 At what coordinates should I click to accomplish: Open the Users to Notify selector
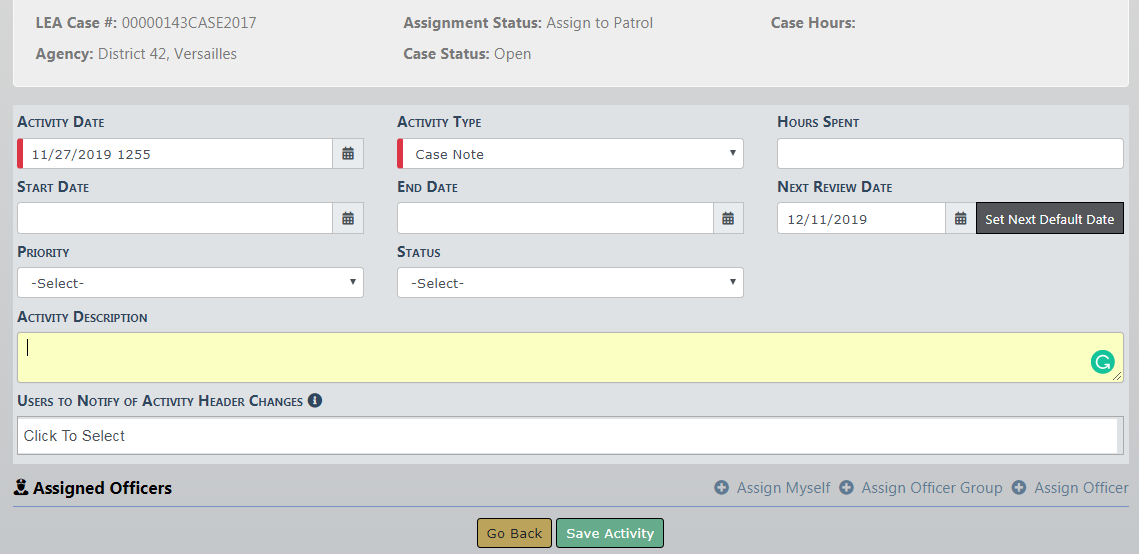566,436
